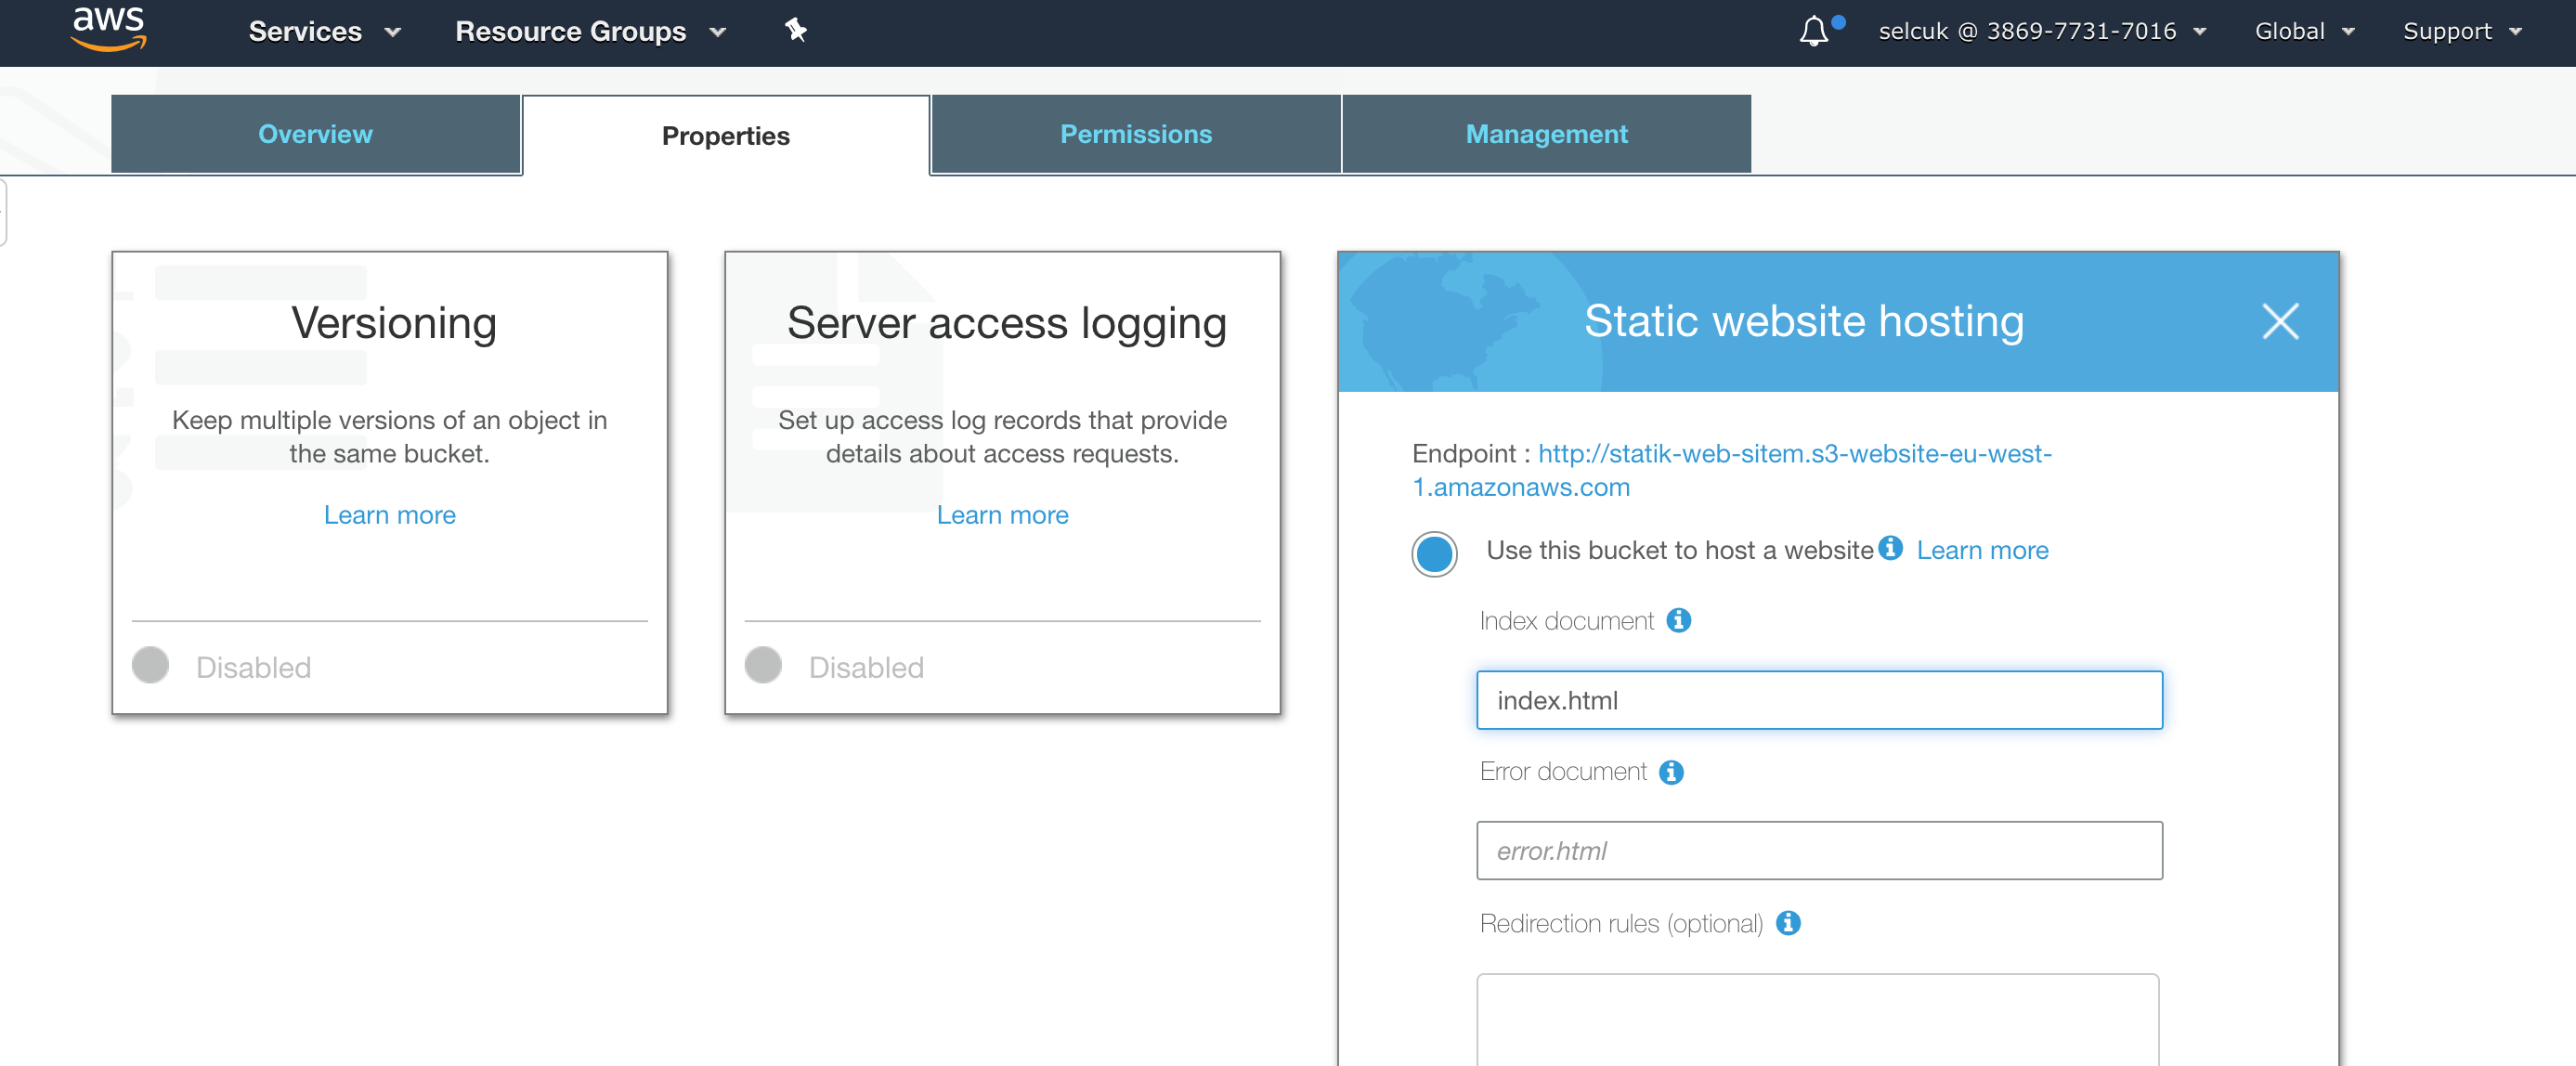Screen dimensions: 2576x1066
Task: Close the Static website hosting panel
Action: [2280, 321]
